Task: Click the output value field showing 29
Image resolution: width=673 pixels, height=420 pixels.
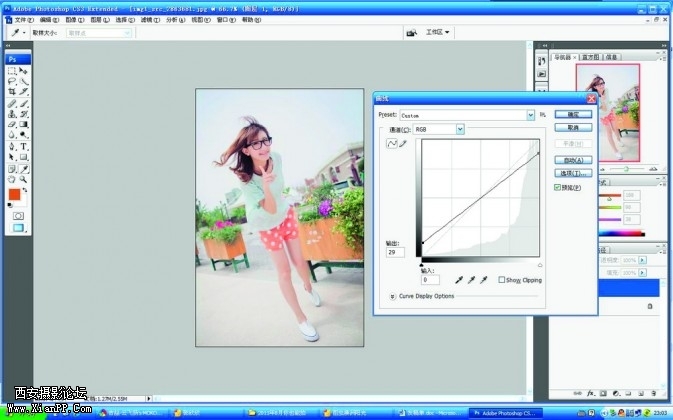Action: [x=395, y=252]
